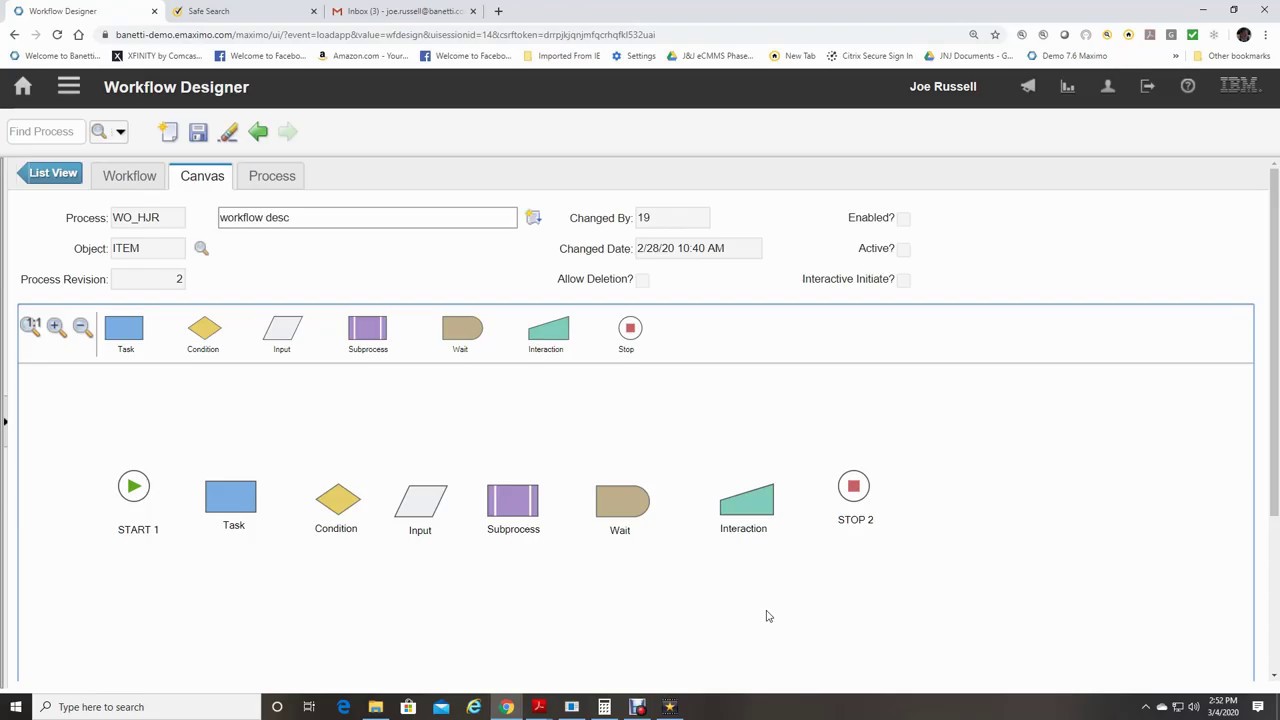Select the START 1 node on canvas
Screen dimensions: 1280x720
click(x=134, y=486)
